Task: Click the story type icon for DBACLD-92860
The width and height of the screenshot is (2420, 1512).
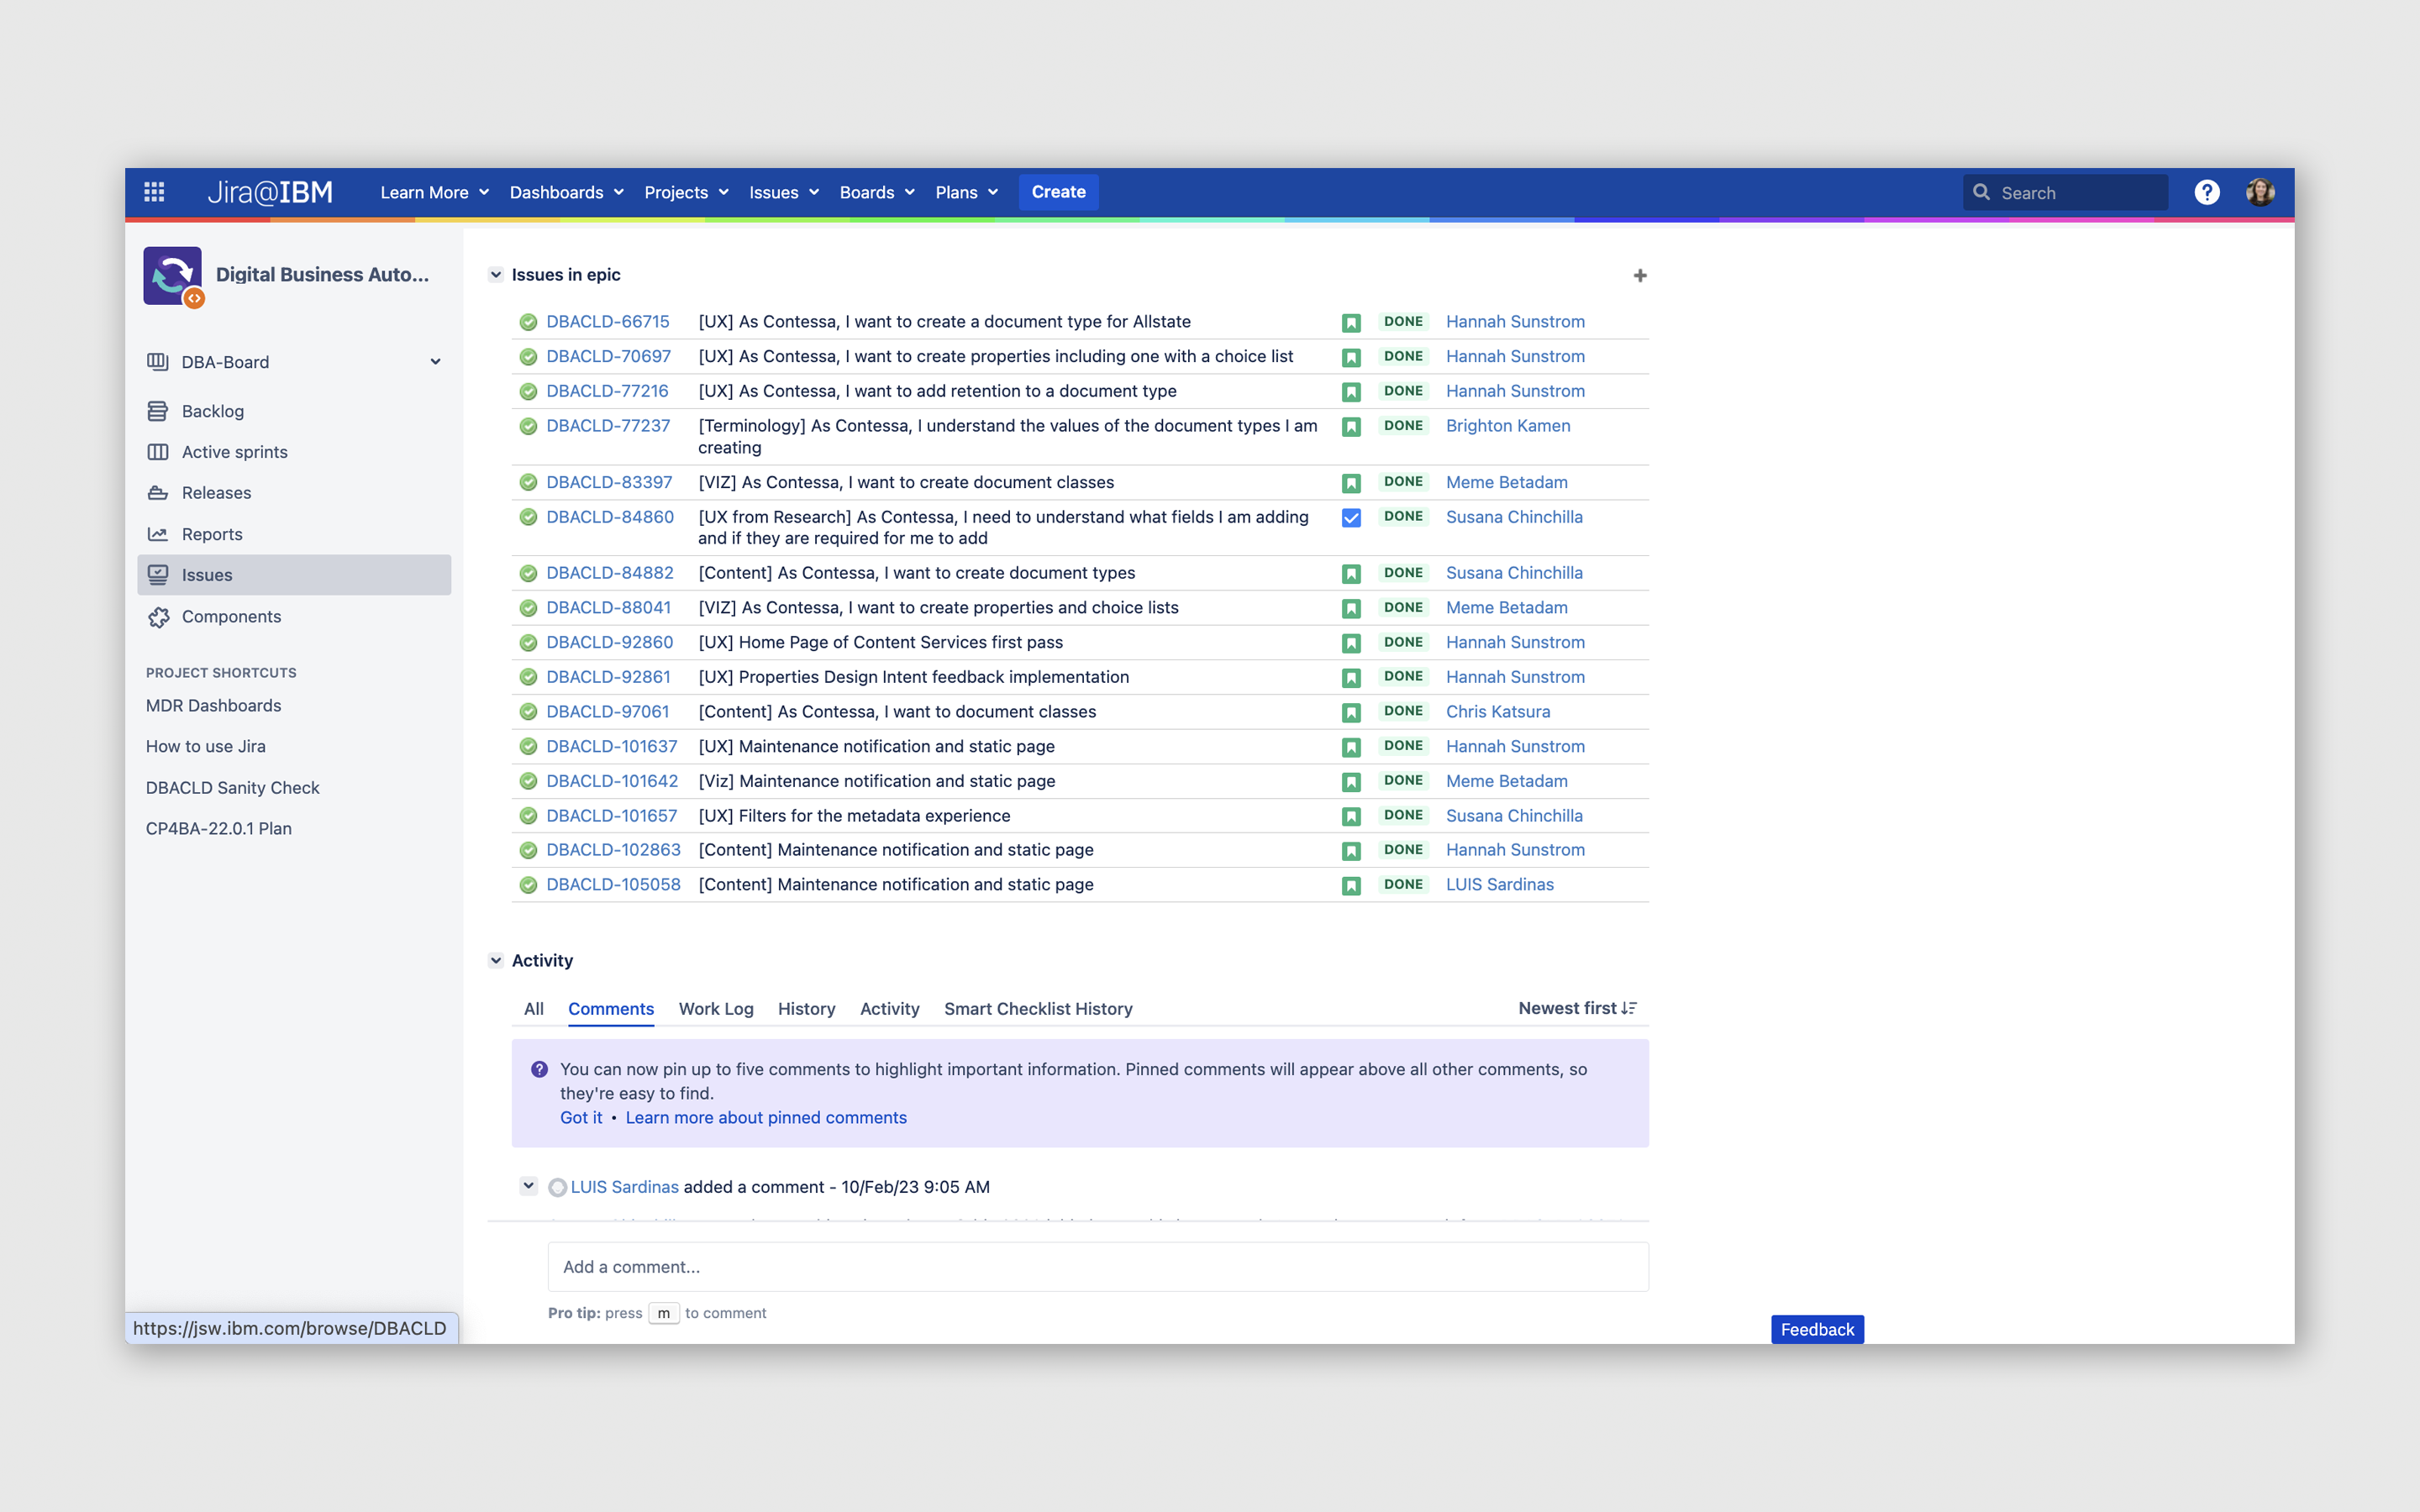Action: tap(1351, 643)
